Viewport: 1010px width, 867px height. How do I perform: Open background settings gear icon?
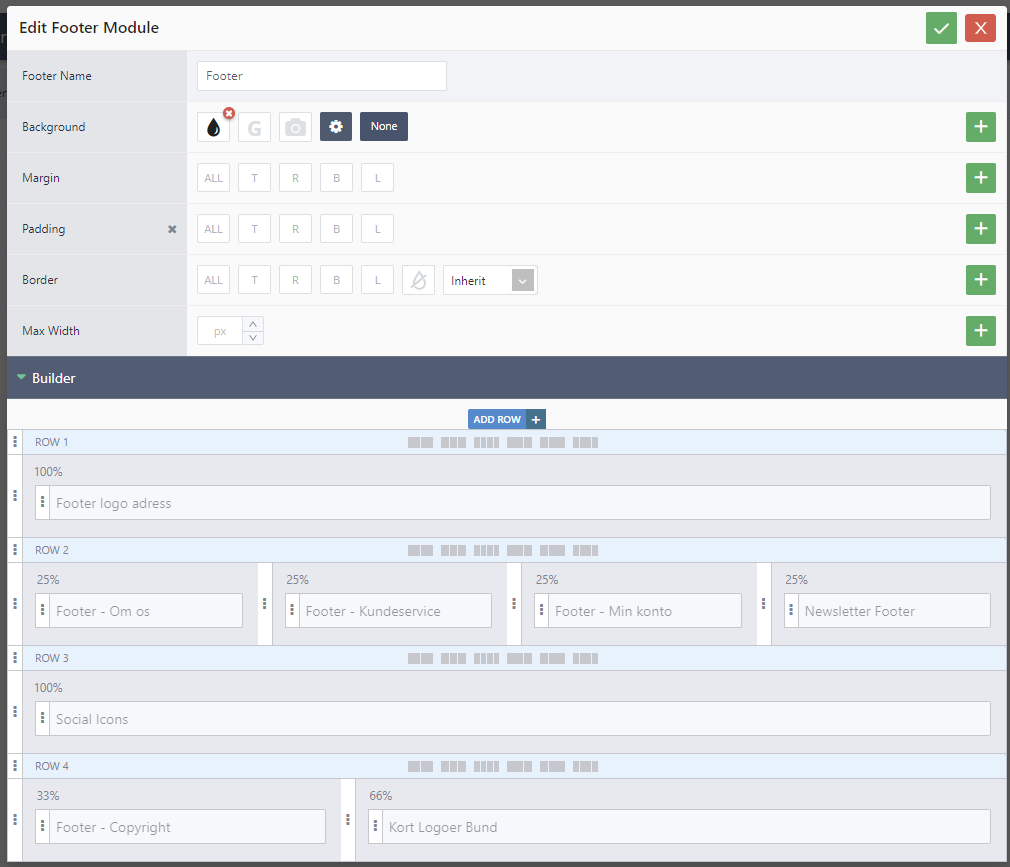tap(336, 127)
